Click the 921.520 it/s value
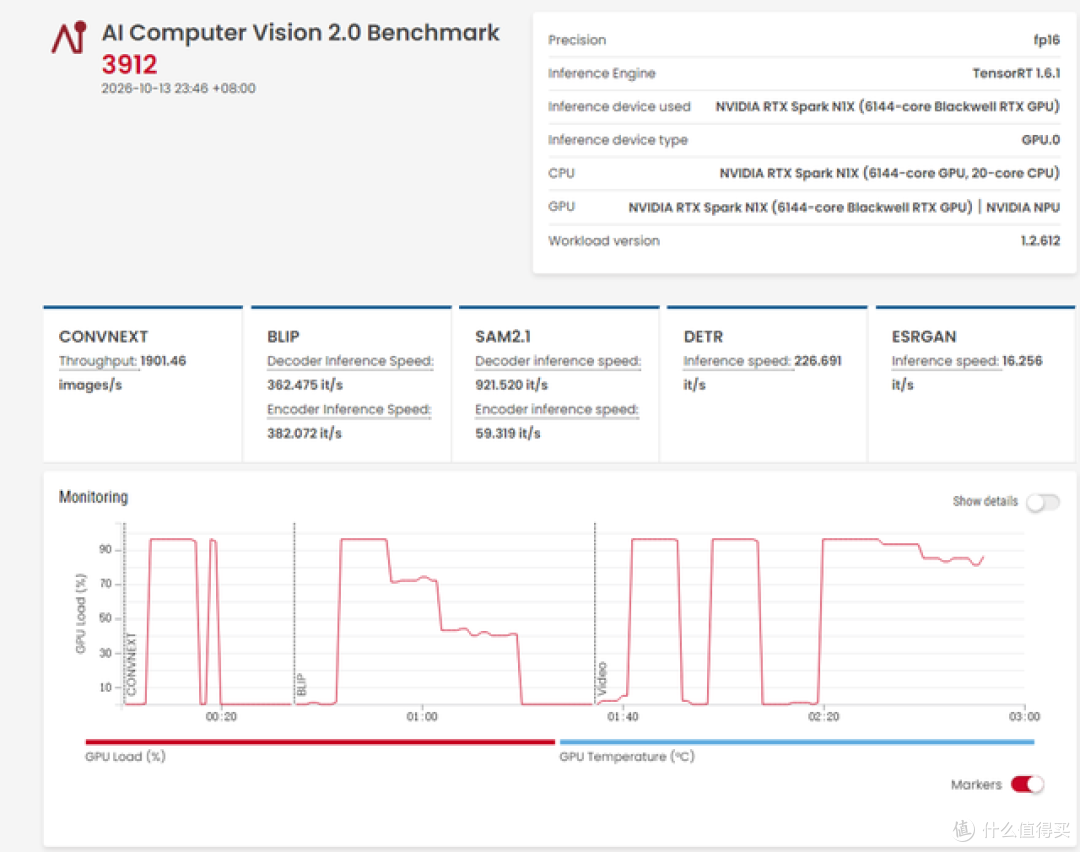The width and height of the screenshot is (1080, 852). point(512,385)
